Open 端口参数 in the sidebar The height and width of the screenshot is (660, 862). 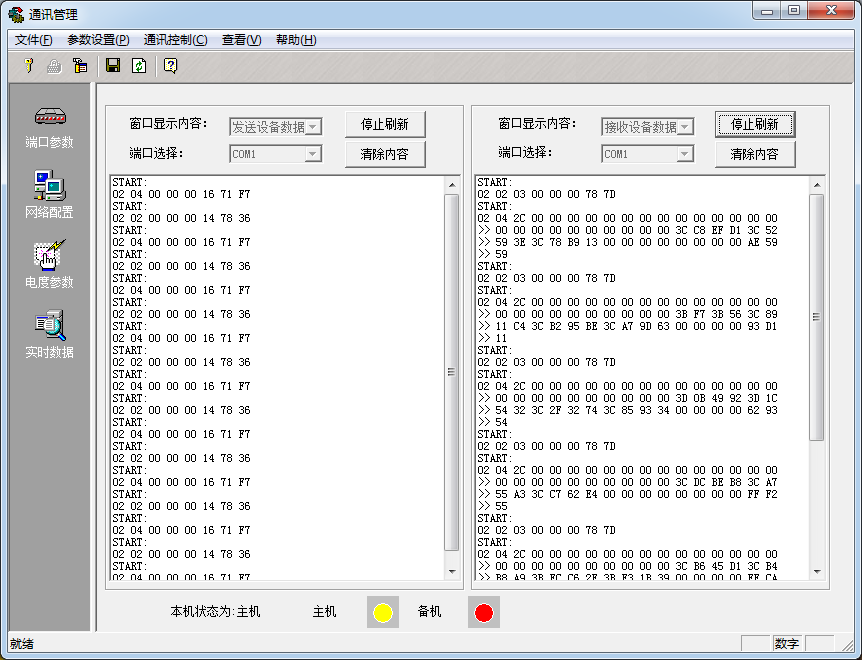[x=49, y=127]
